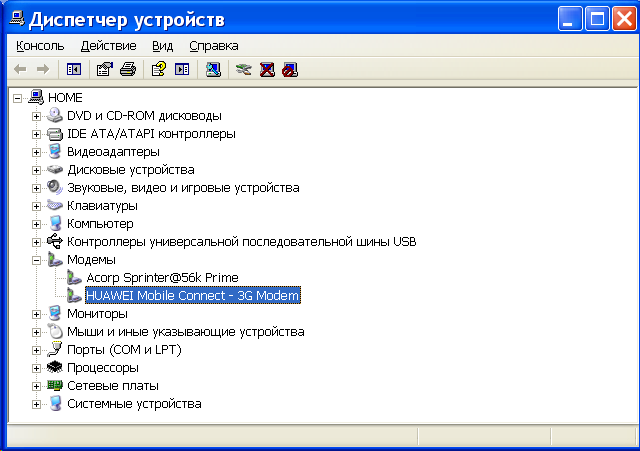Click the Print toolbar icon
Image resolution: width=640 pixels, height=451 pixels.
pos(127,69)
